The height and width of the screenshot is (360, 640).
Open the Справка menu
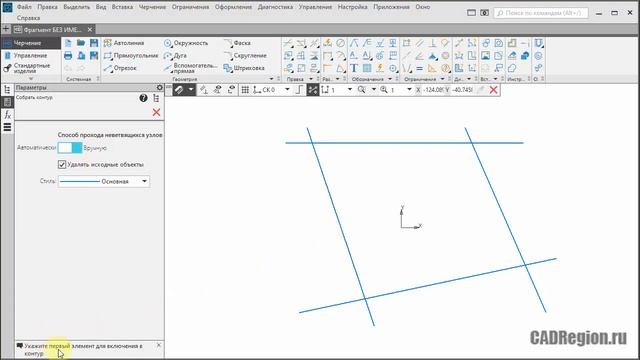(28, 18)
